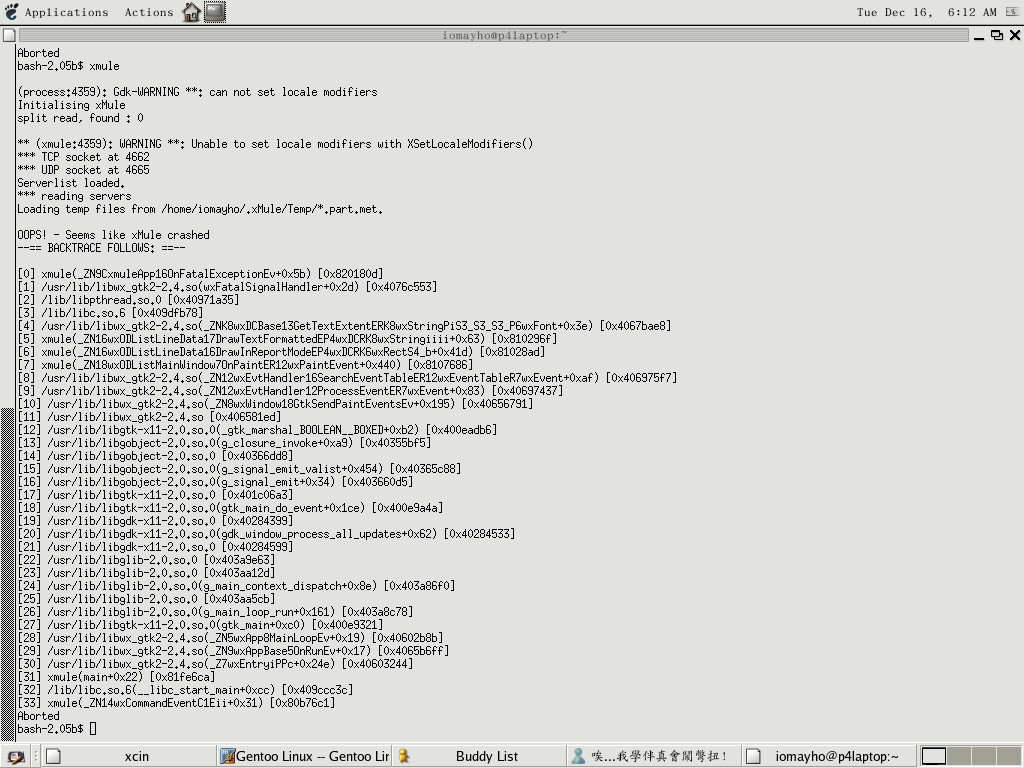
Task: Click backtrace line [20] gdk_window_process_all_updates
Action: coord(266,534)
